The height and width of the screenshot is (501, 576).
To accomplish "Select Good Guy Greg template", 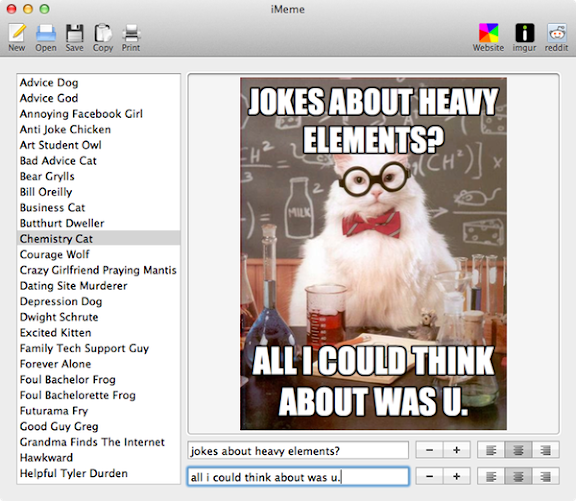I will coord(98,426).
